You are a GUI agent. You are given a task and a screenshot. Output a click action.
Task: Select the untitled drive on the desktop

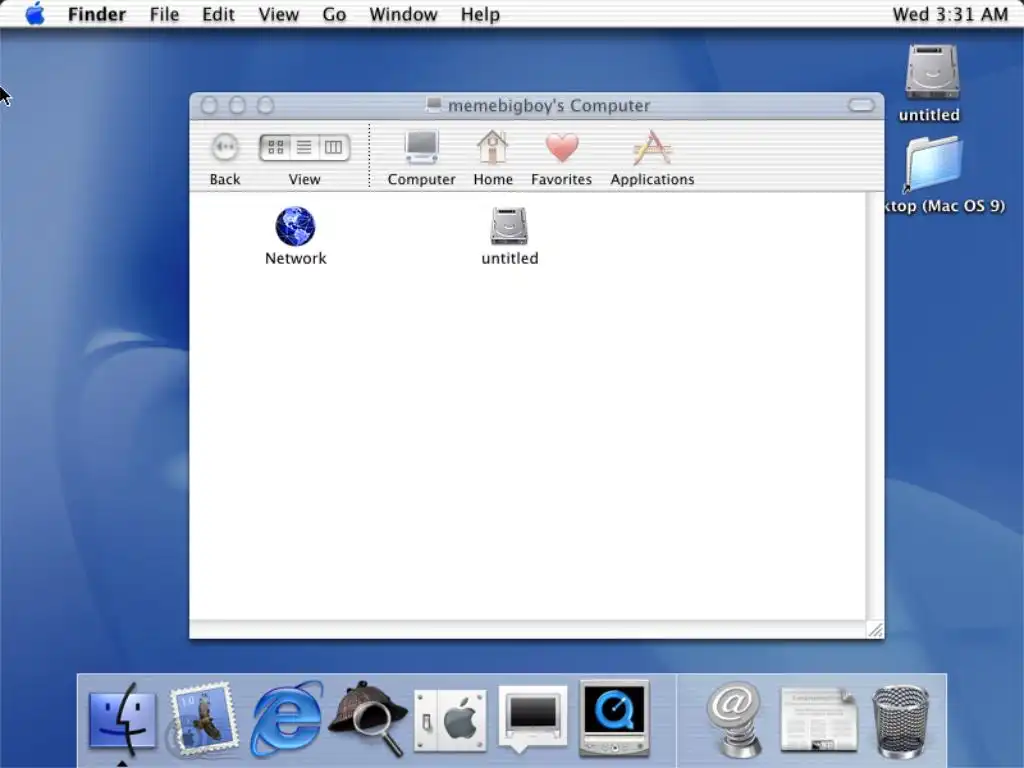click(x=932, y=72)
